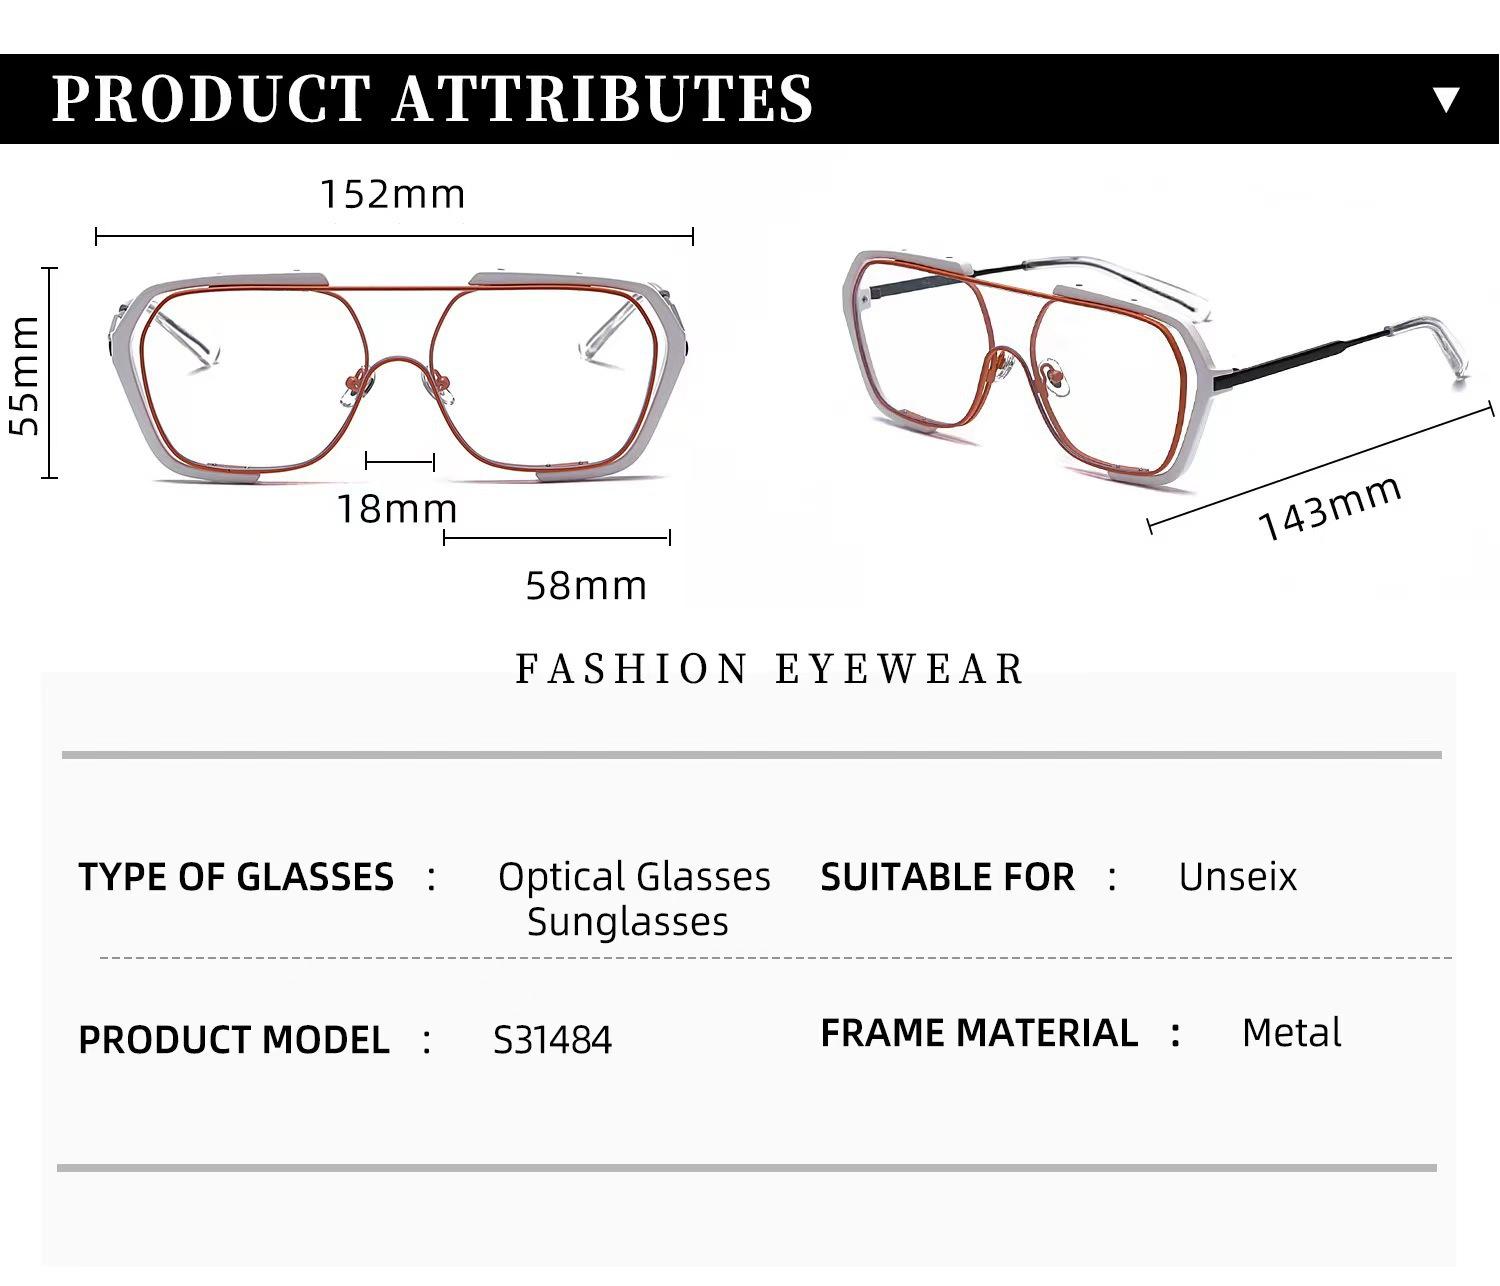
Task: Select the 58mm lens width label
Action: coord(586,585)
